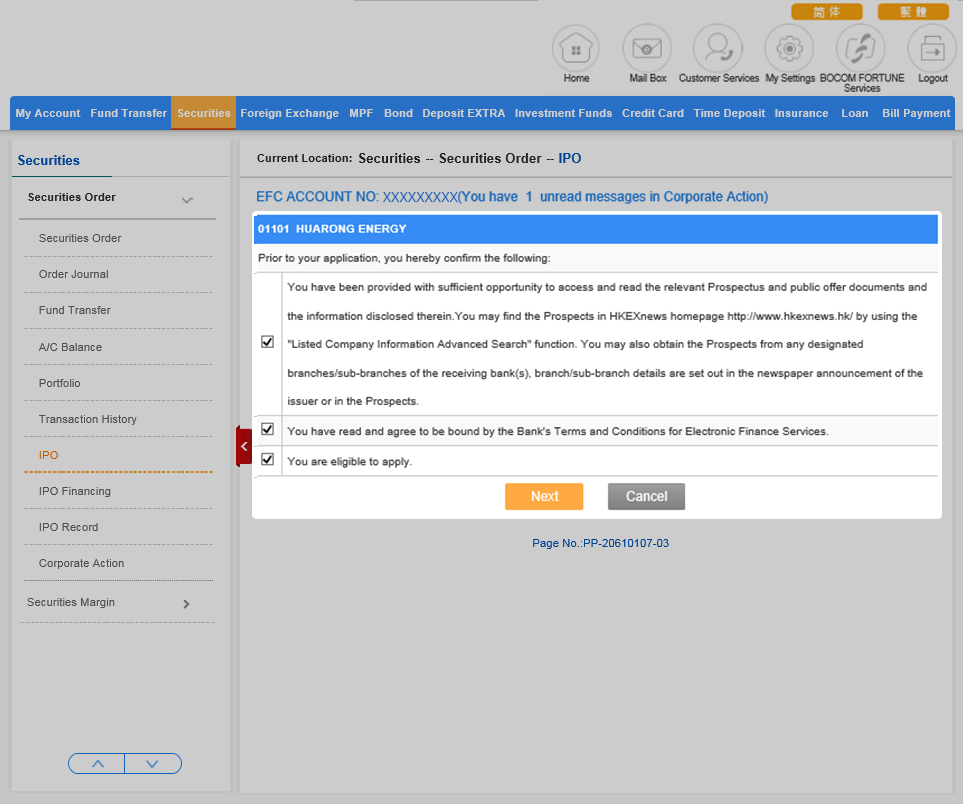Click the Next button
Screen dimensions: 963x804
click(544, 497)
